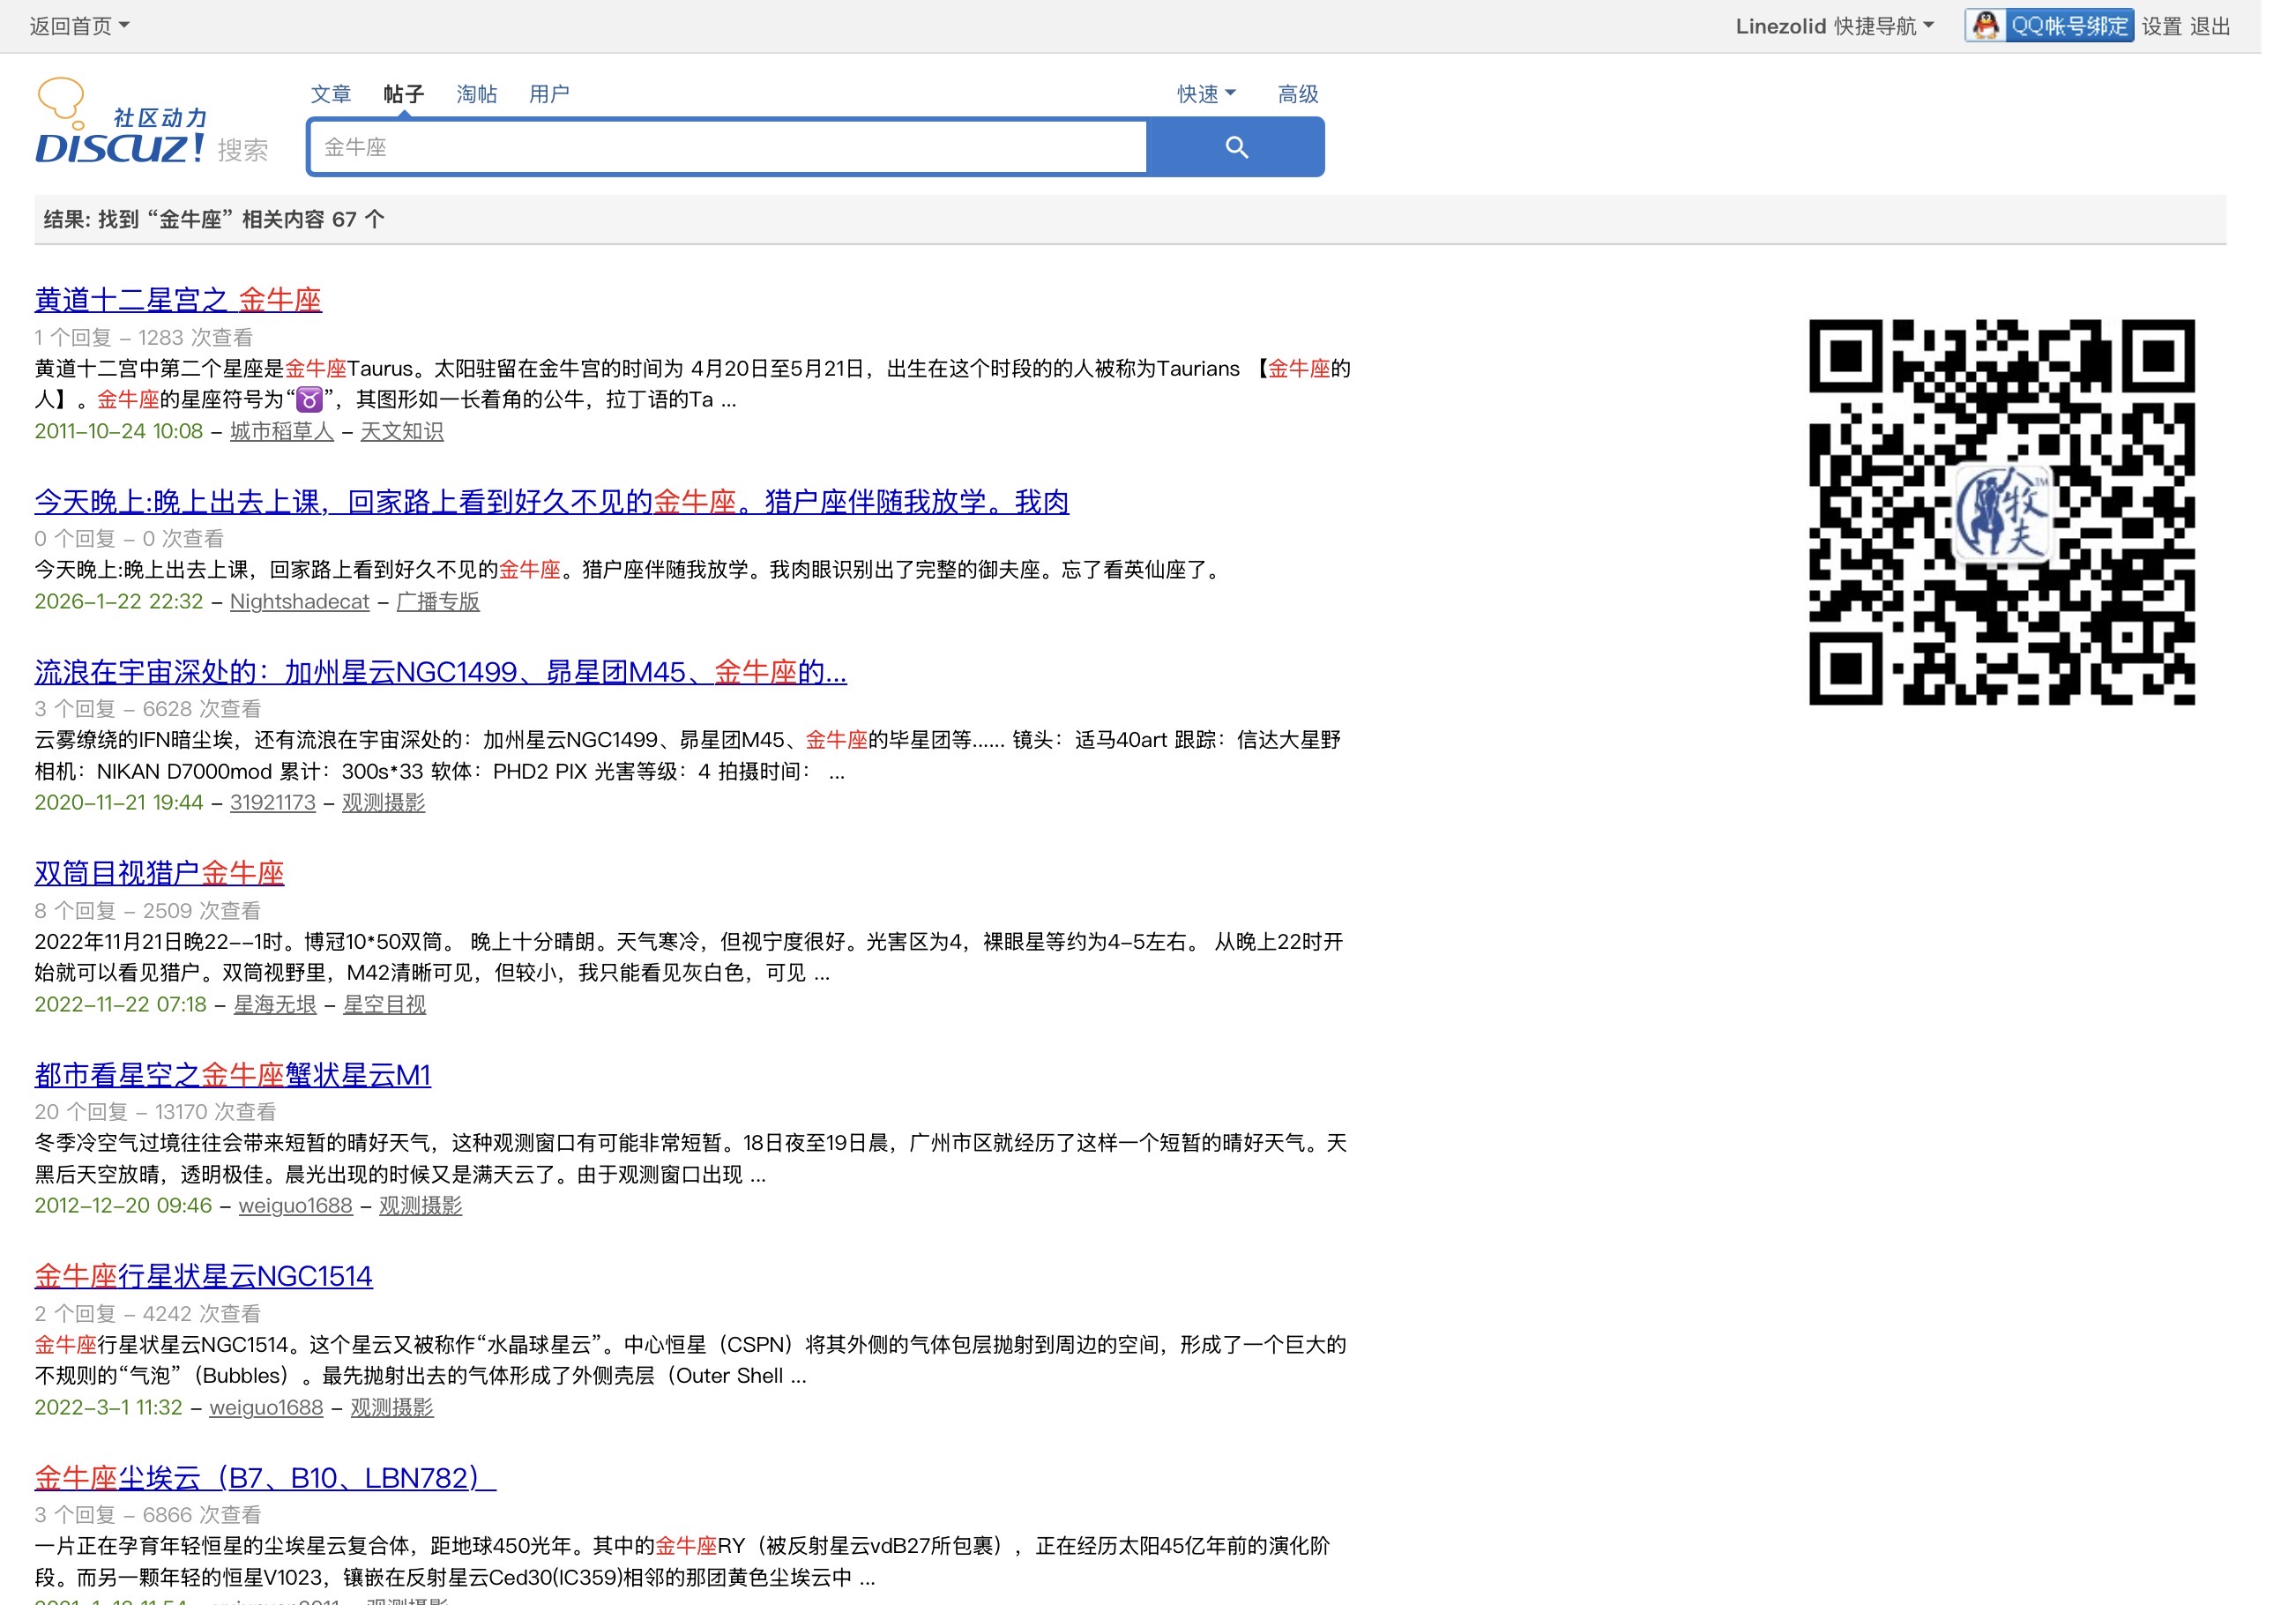
Task: Select the 帖子 search tab
Action: point(403,94)
